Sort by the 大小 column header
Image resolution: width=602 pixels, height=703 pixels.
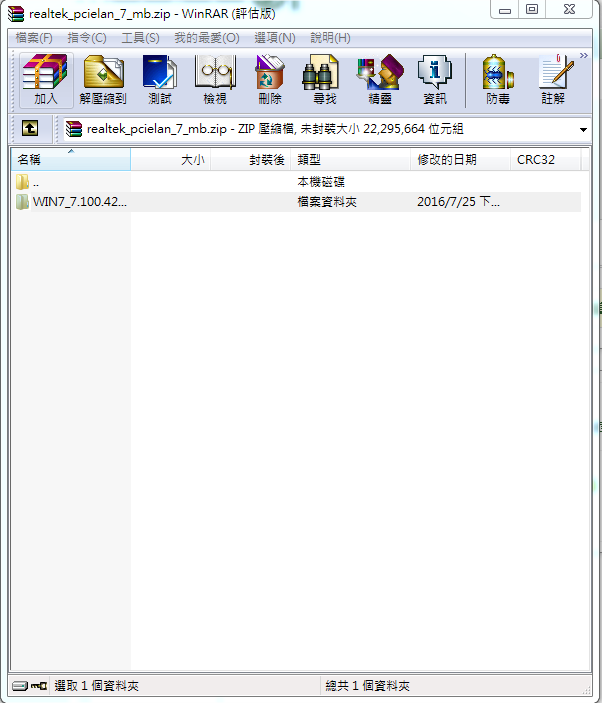point(171,160)
